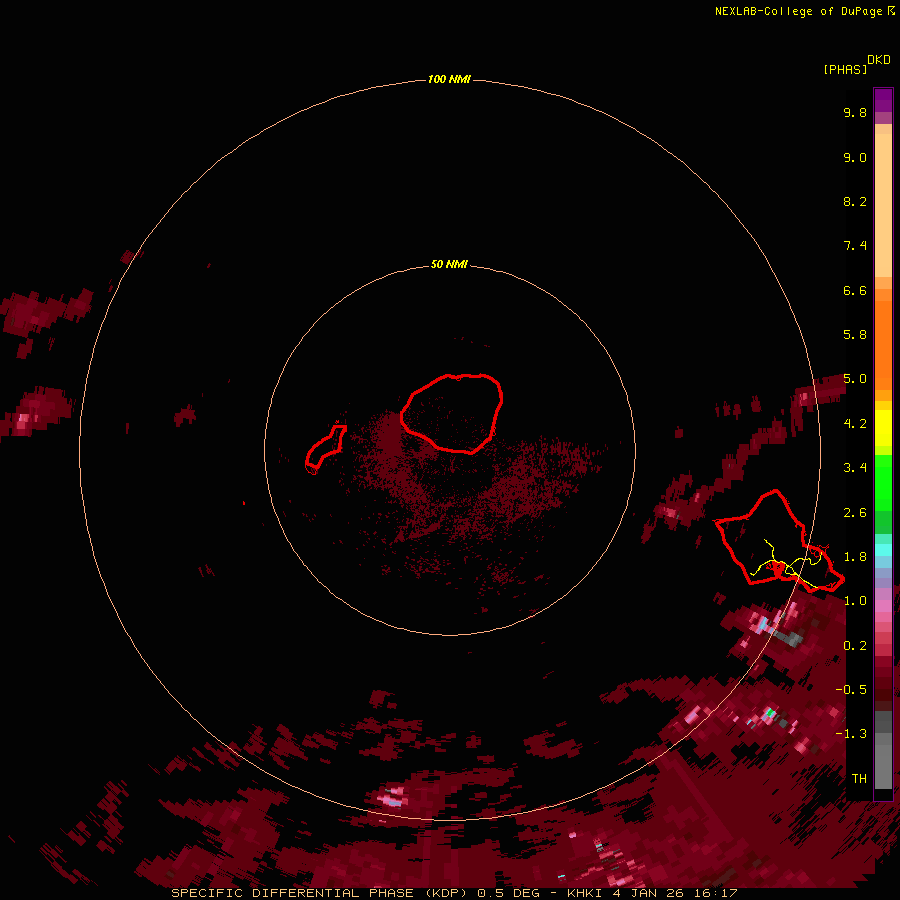Click the 5.8 color scale value
The image size is (900, 900).
click(855, 335)
